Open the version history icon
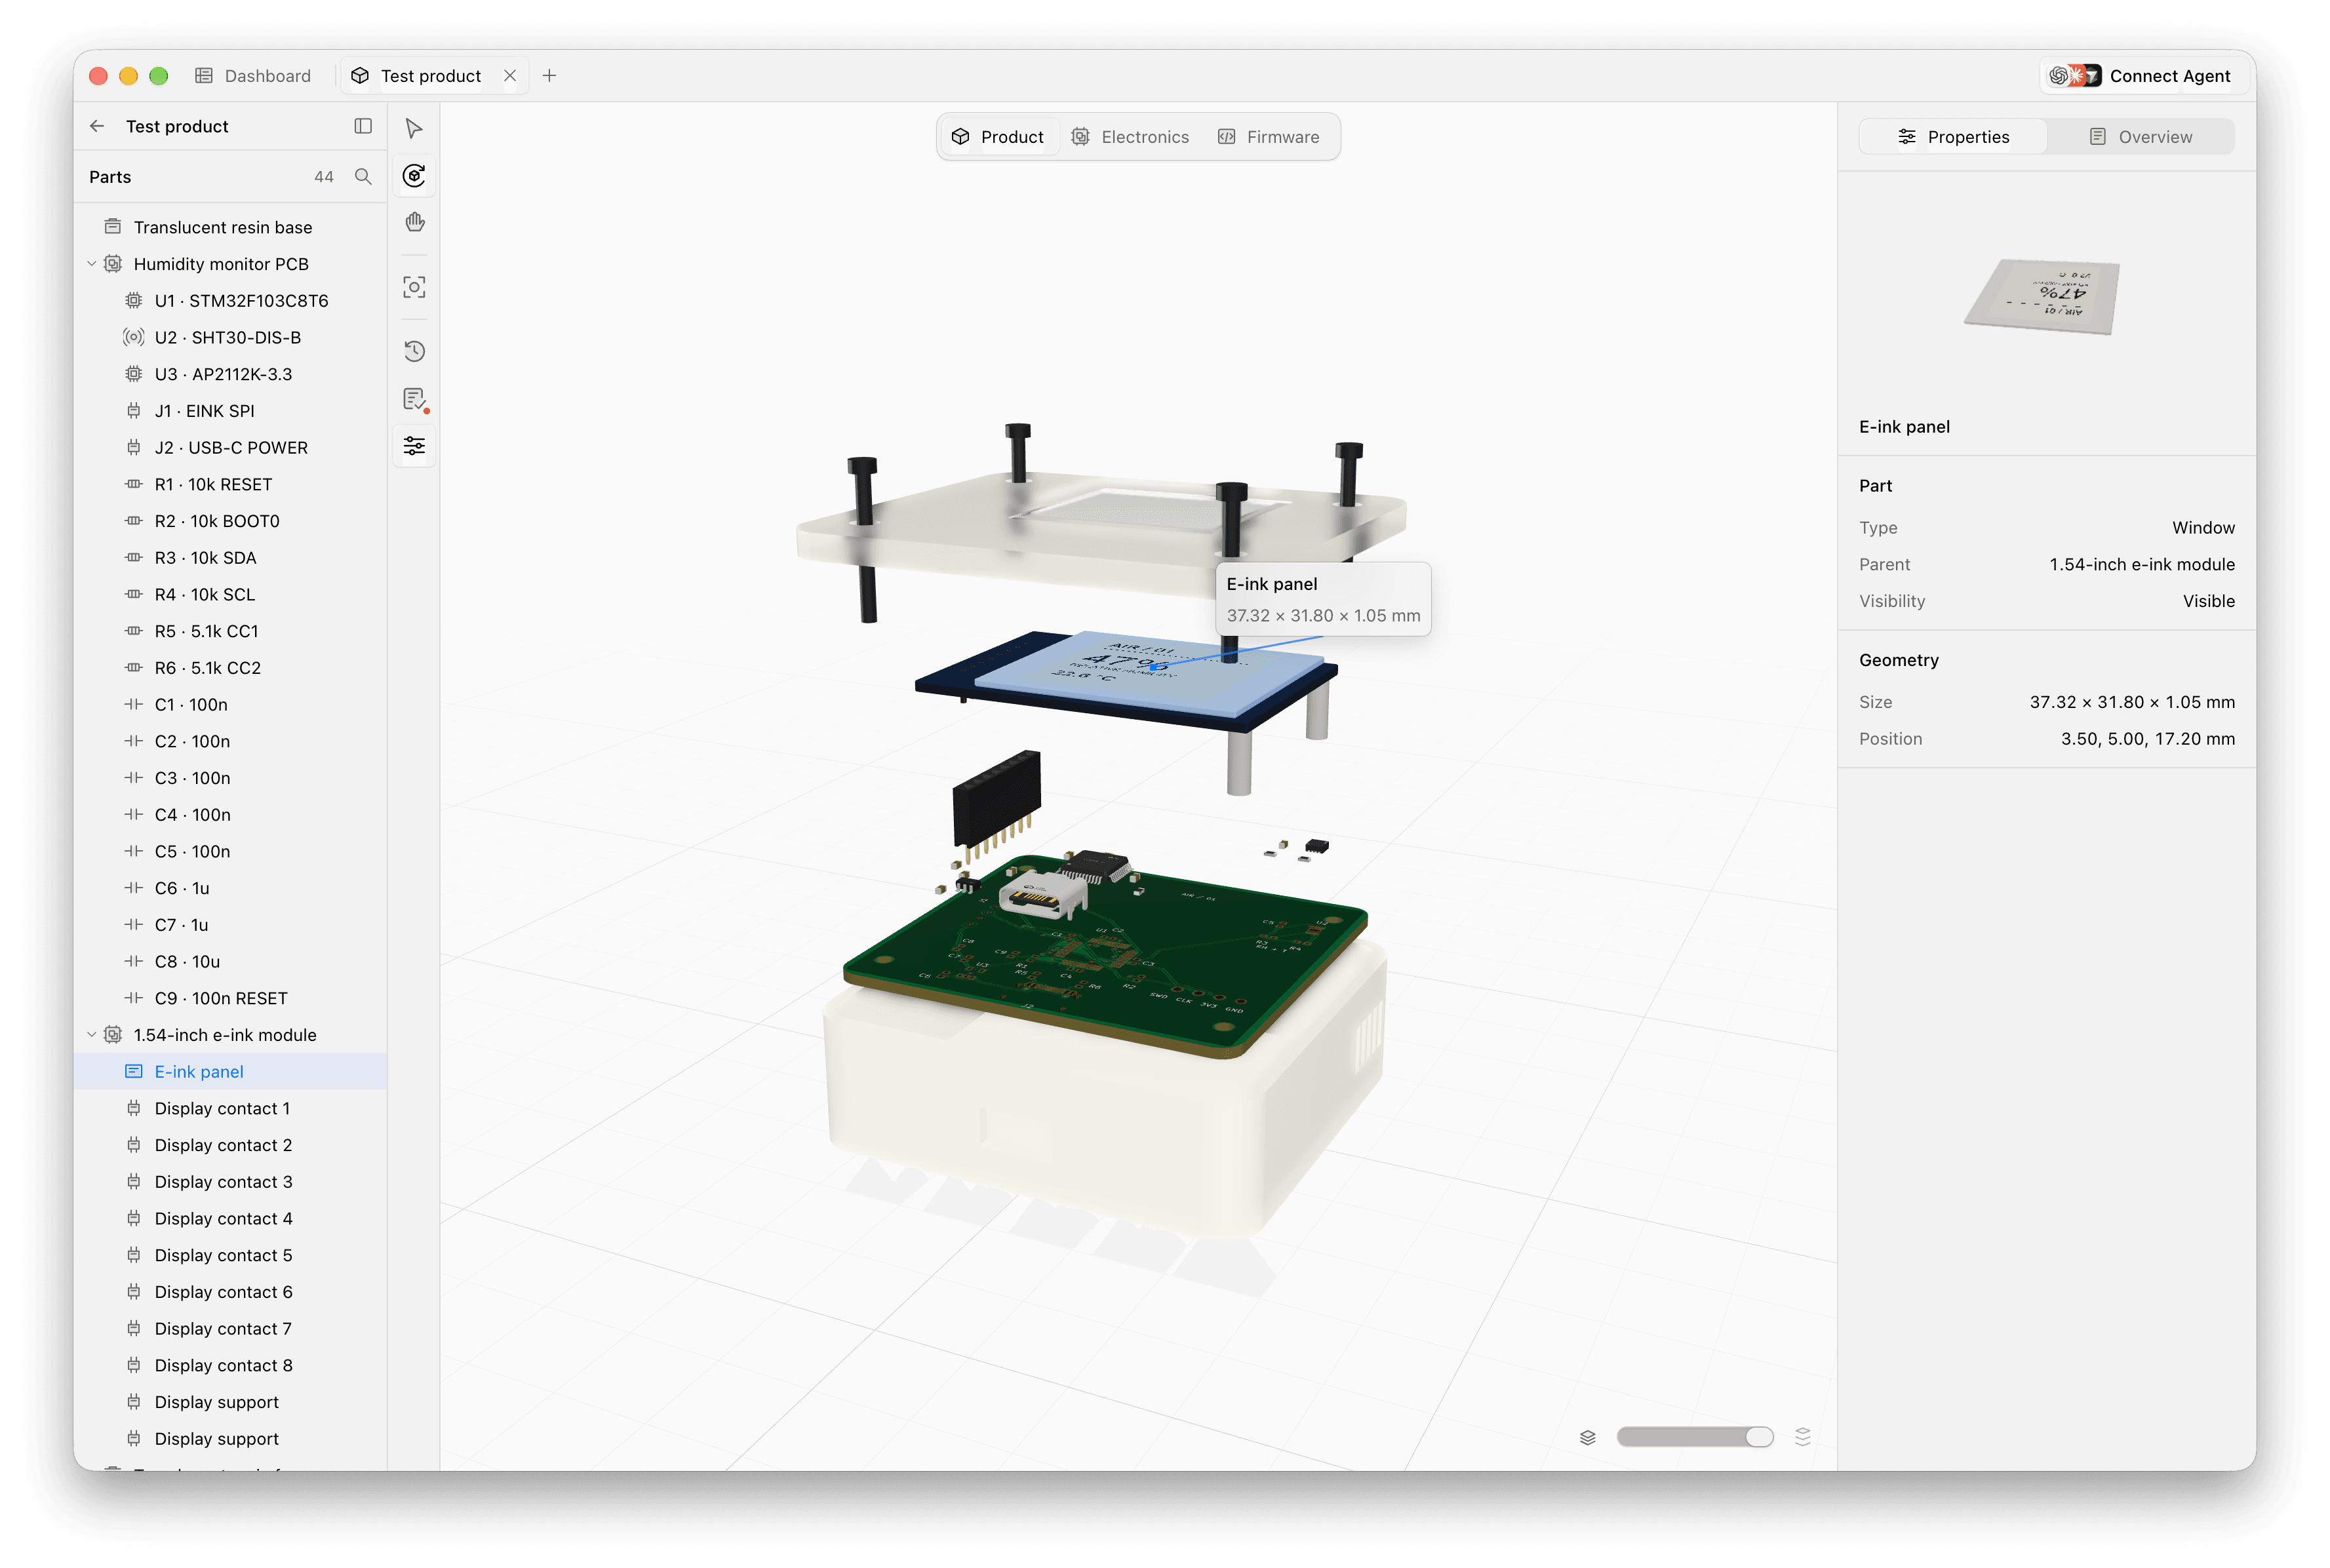Image resolution: width=2330 pixels, height=1568 pixels. pos(414,351)
